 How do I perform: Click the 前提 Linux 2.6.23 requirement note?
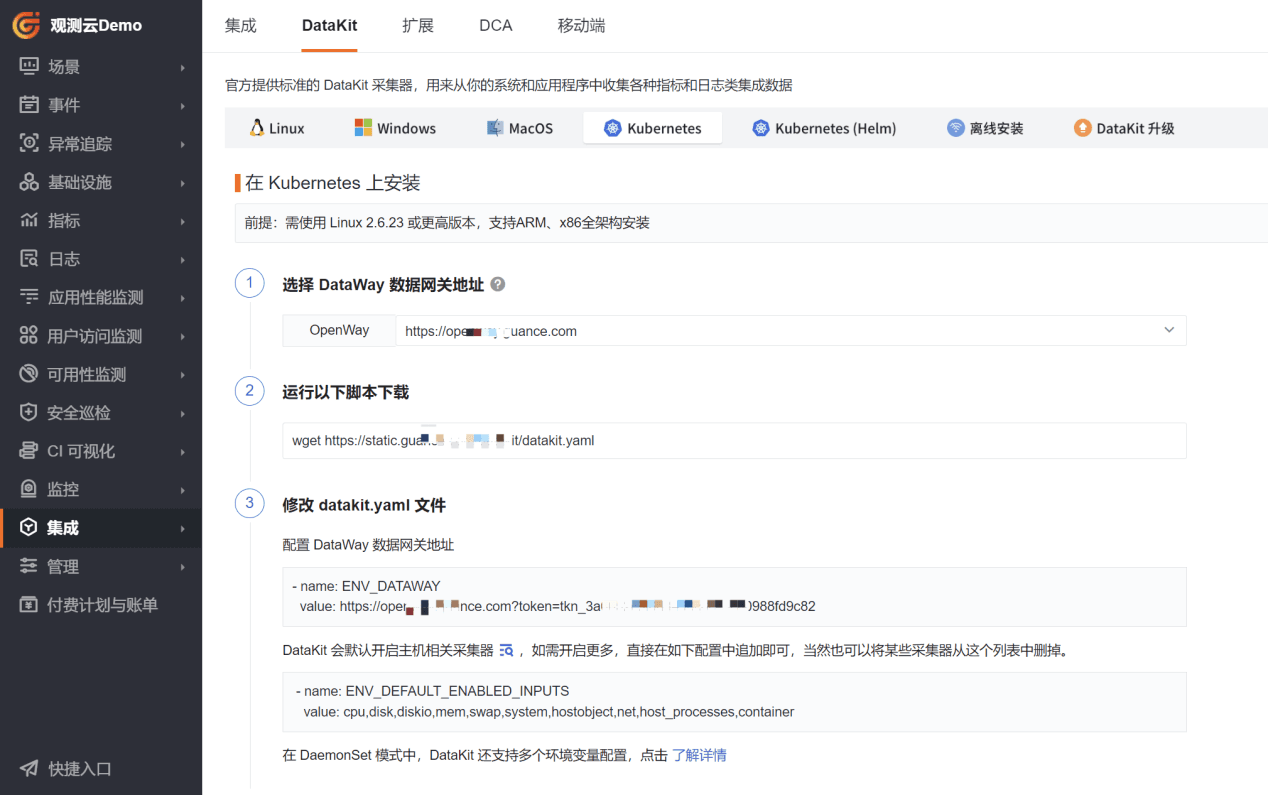tap(751, 223)
